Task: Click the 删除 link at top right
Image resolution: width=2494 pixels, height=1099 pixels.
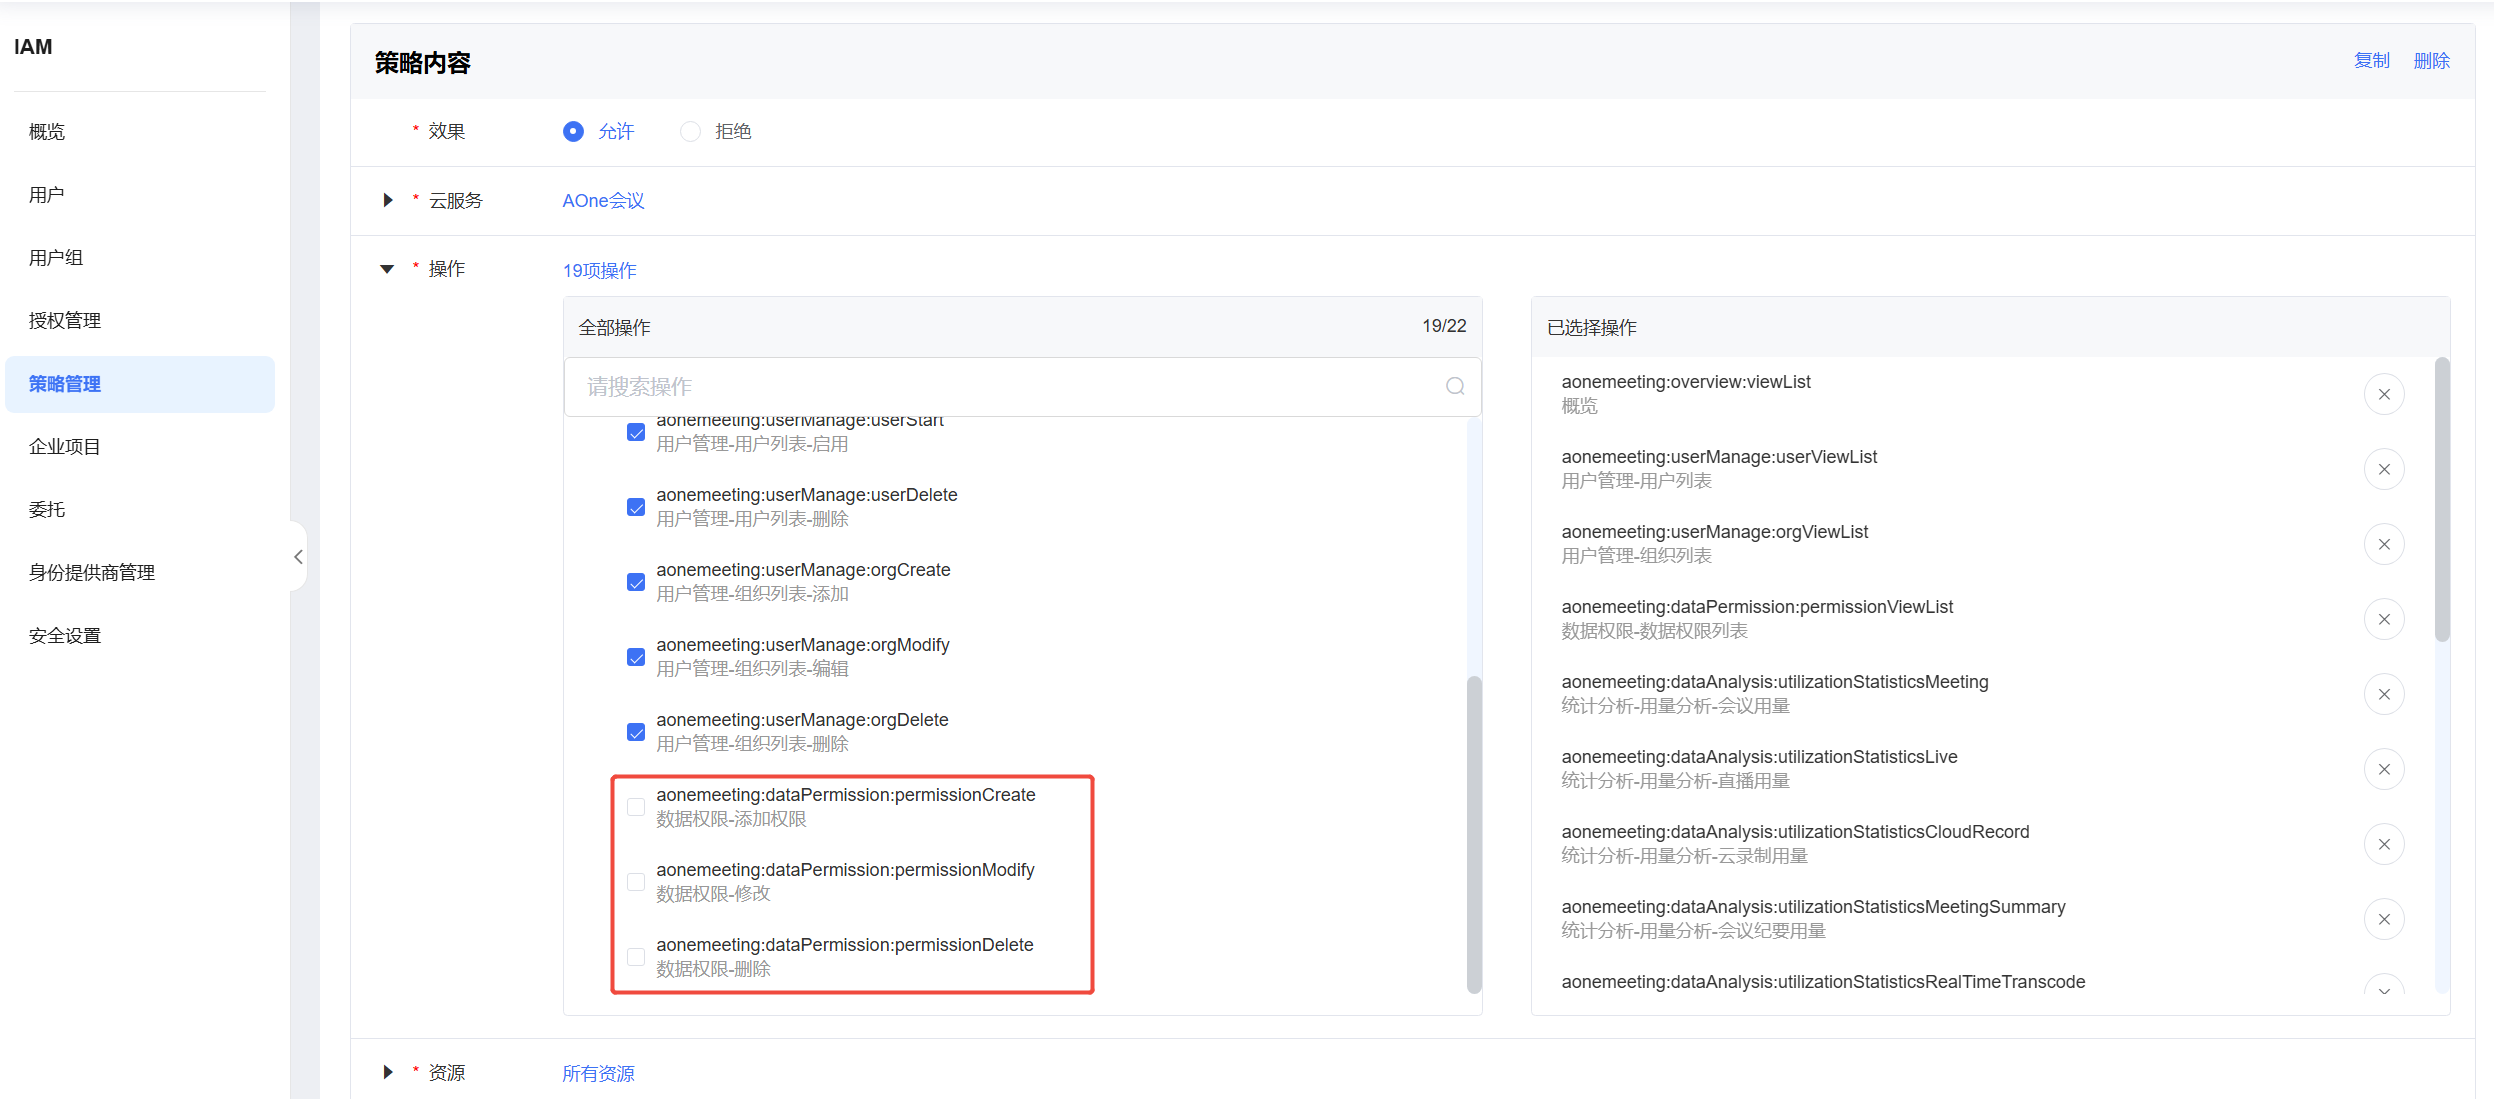Action: 2431,61
